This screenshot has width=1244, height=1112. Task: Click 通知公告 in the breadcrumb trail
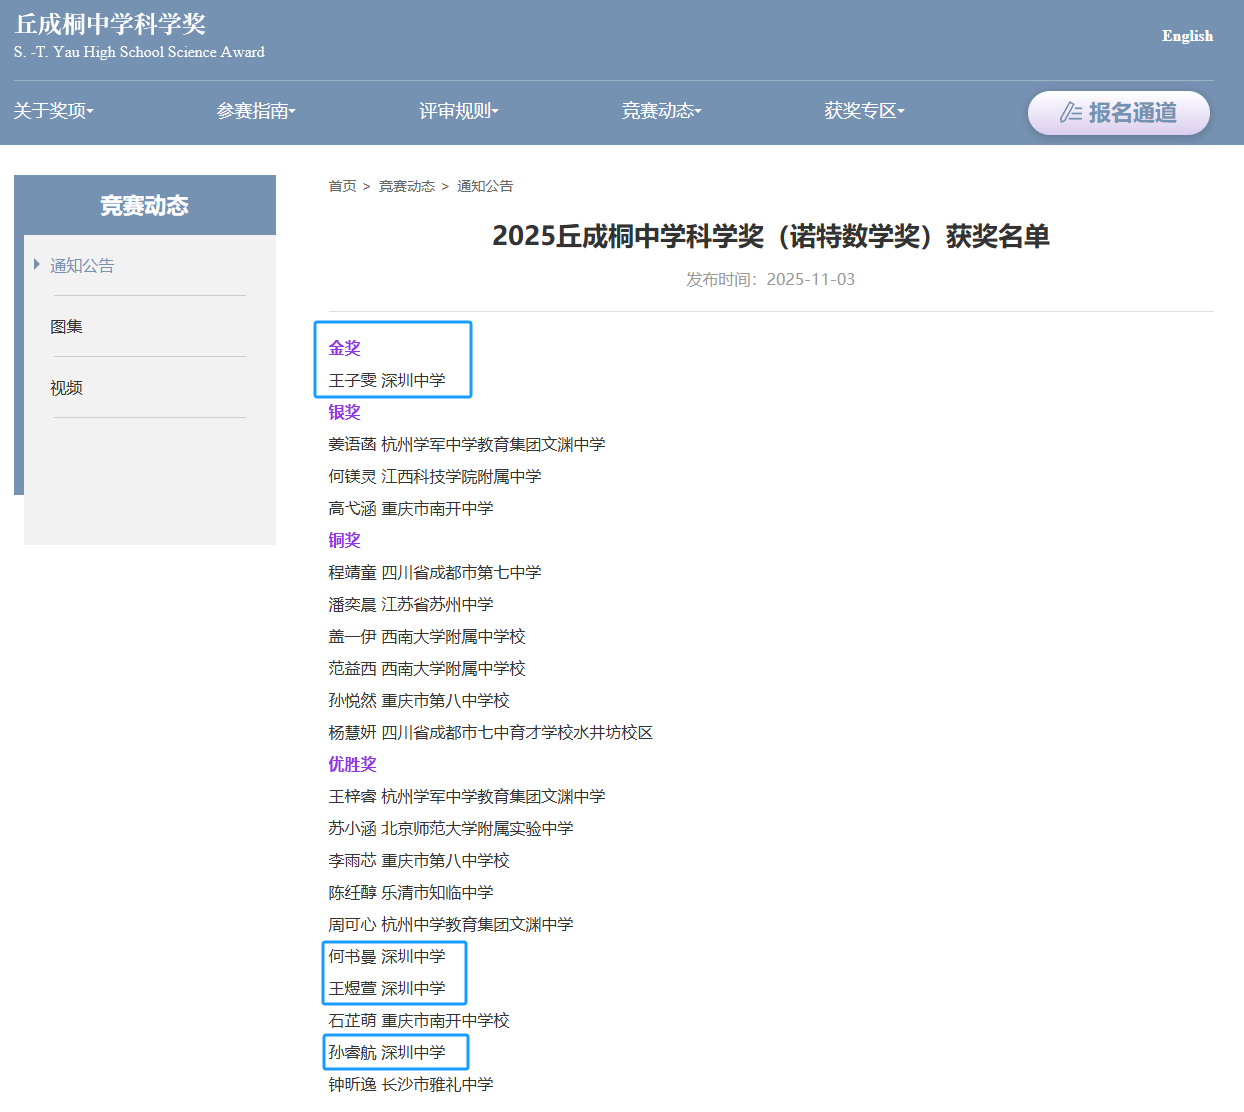click(x=485, y=186)
